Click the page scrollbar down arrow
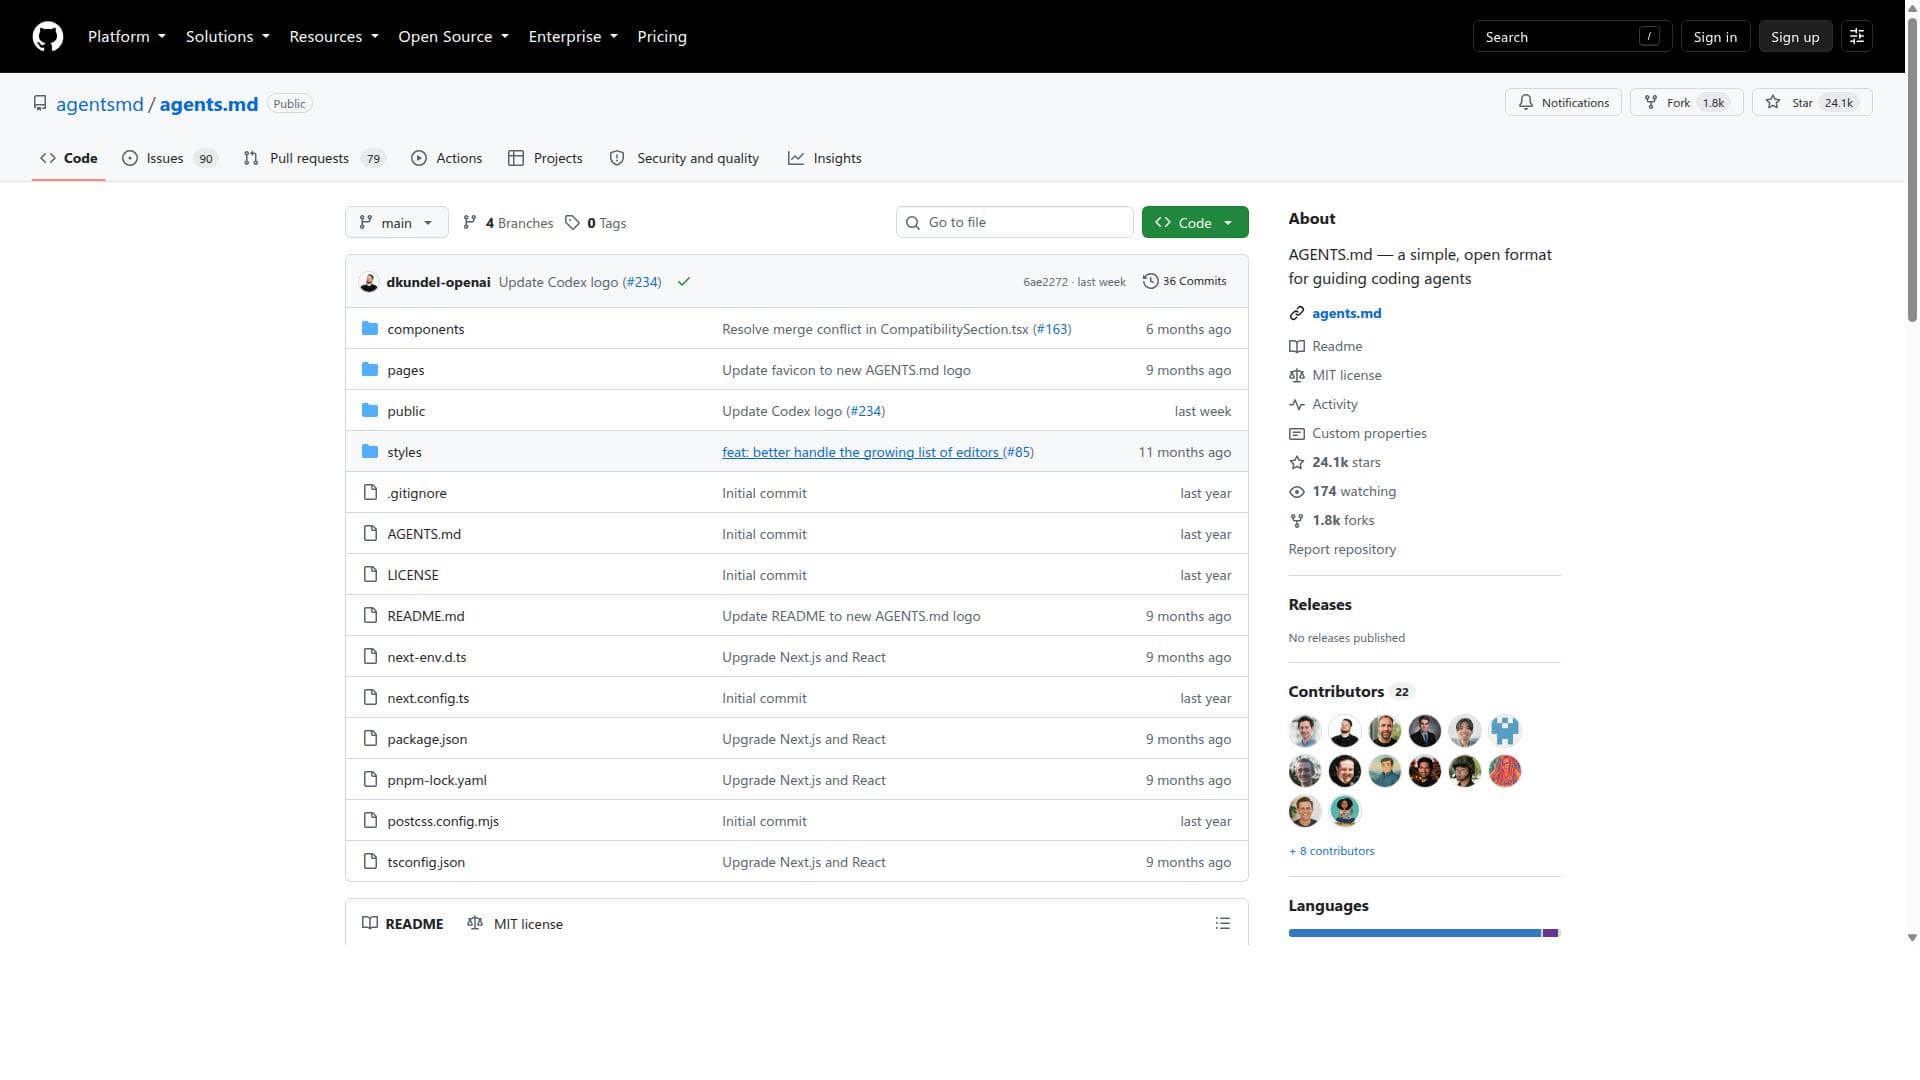The width and height of the screenshot is (1920, 1080). [x=1912, y=938]
